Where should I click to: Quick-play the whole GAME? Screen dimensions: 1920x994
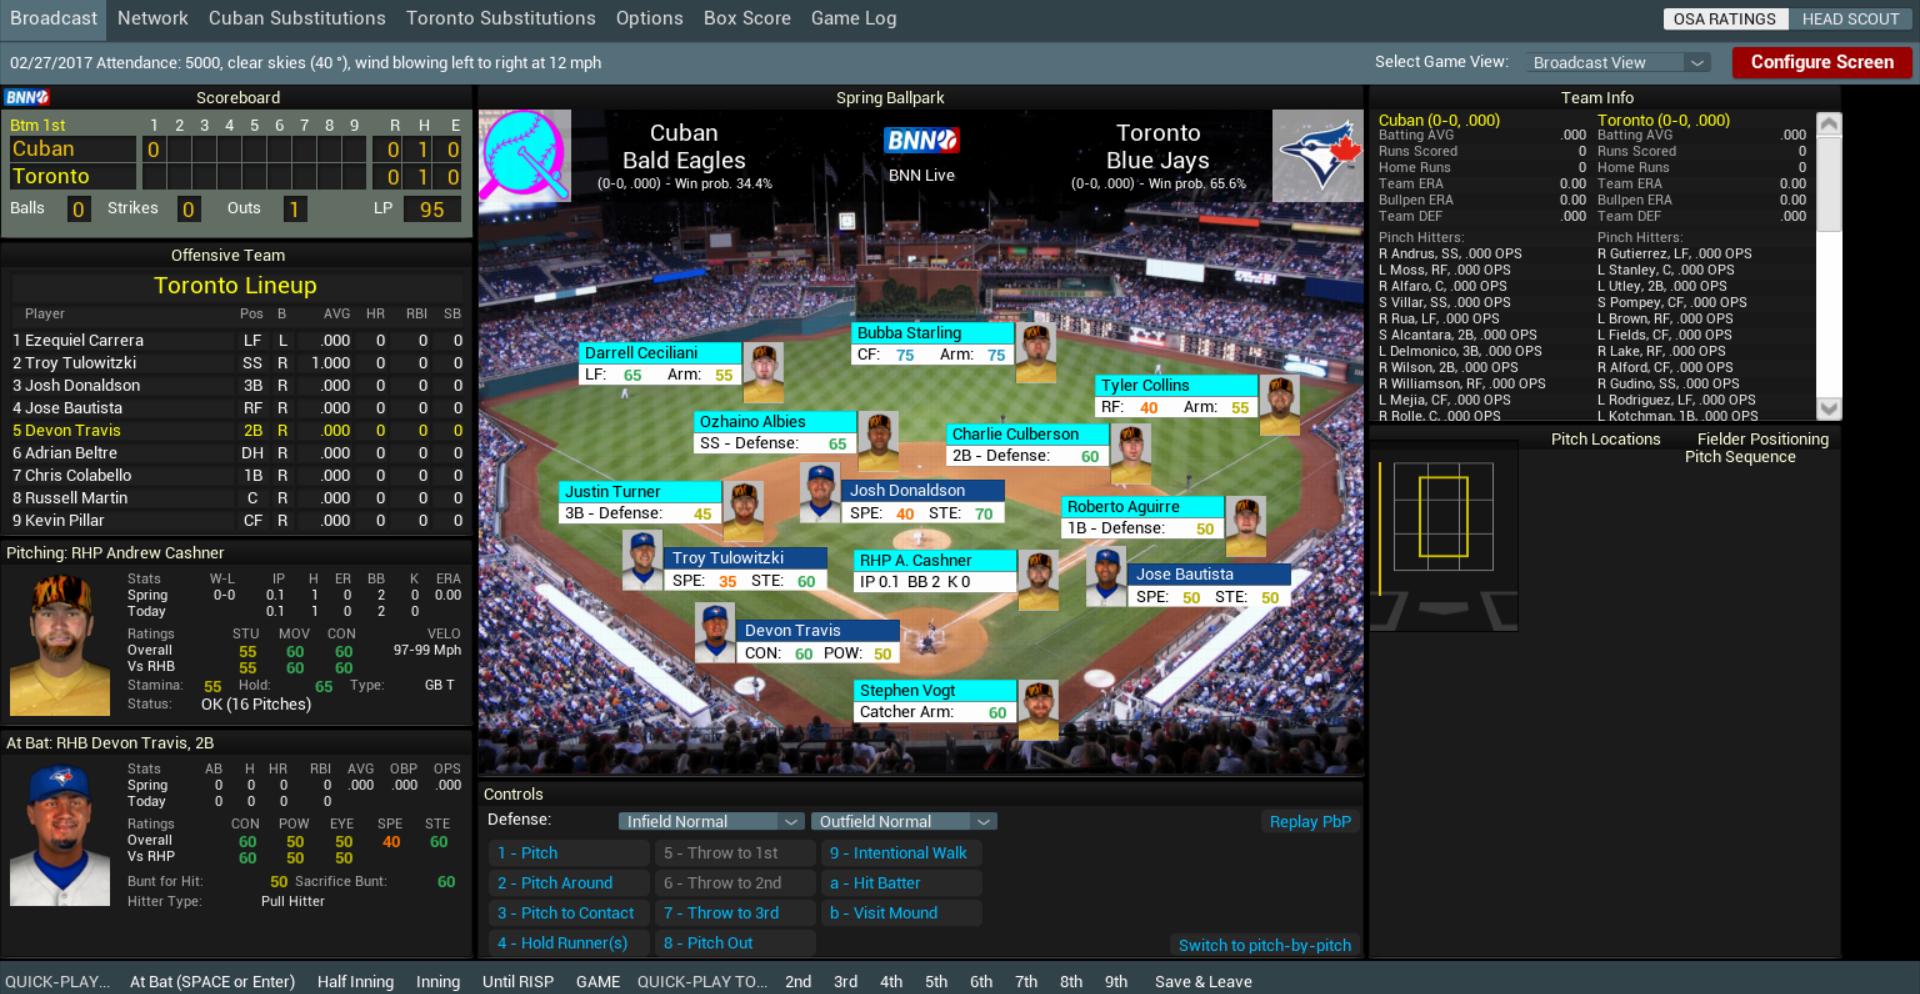click(598, 982)
